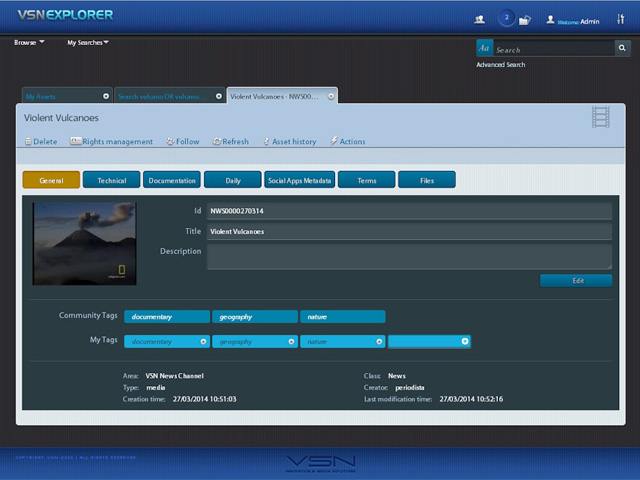Screen dimensions: 640x480
Task: Click the geography community tag
Action: (x=255, y=317)
